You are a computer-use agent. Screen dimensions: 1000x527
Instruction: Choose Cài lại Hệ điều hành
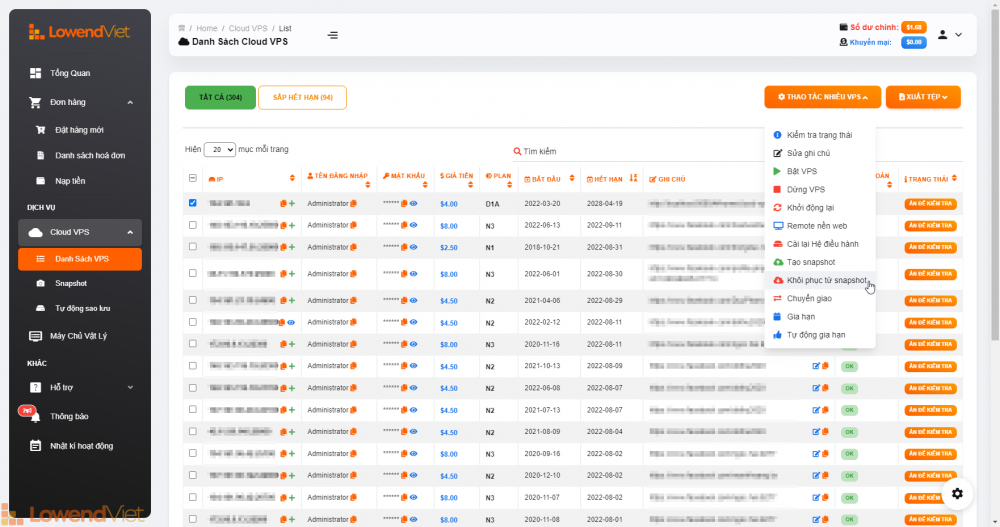click(x=820, y=244)
